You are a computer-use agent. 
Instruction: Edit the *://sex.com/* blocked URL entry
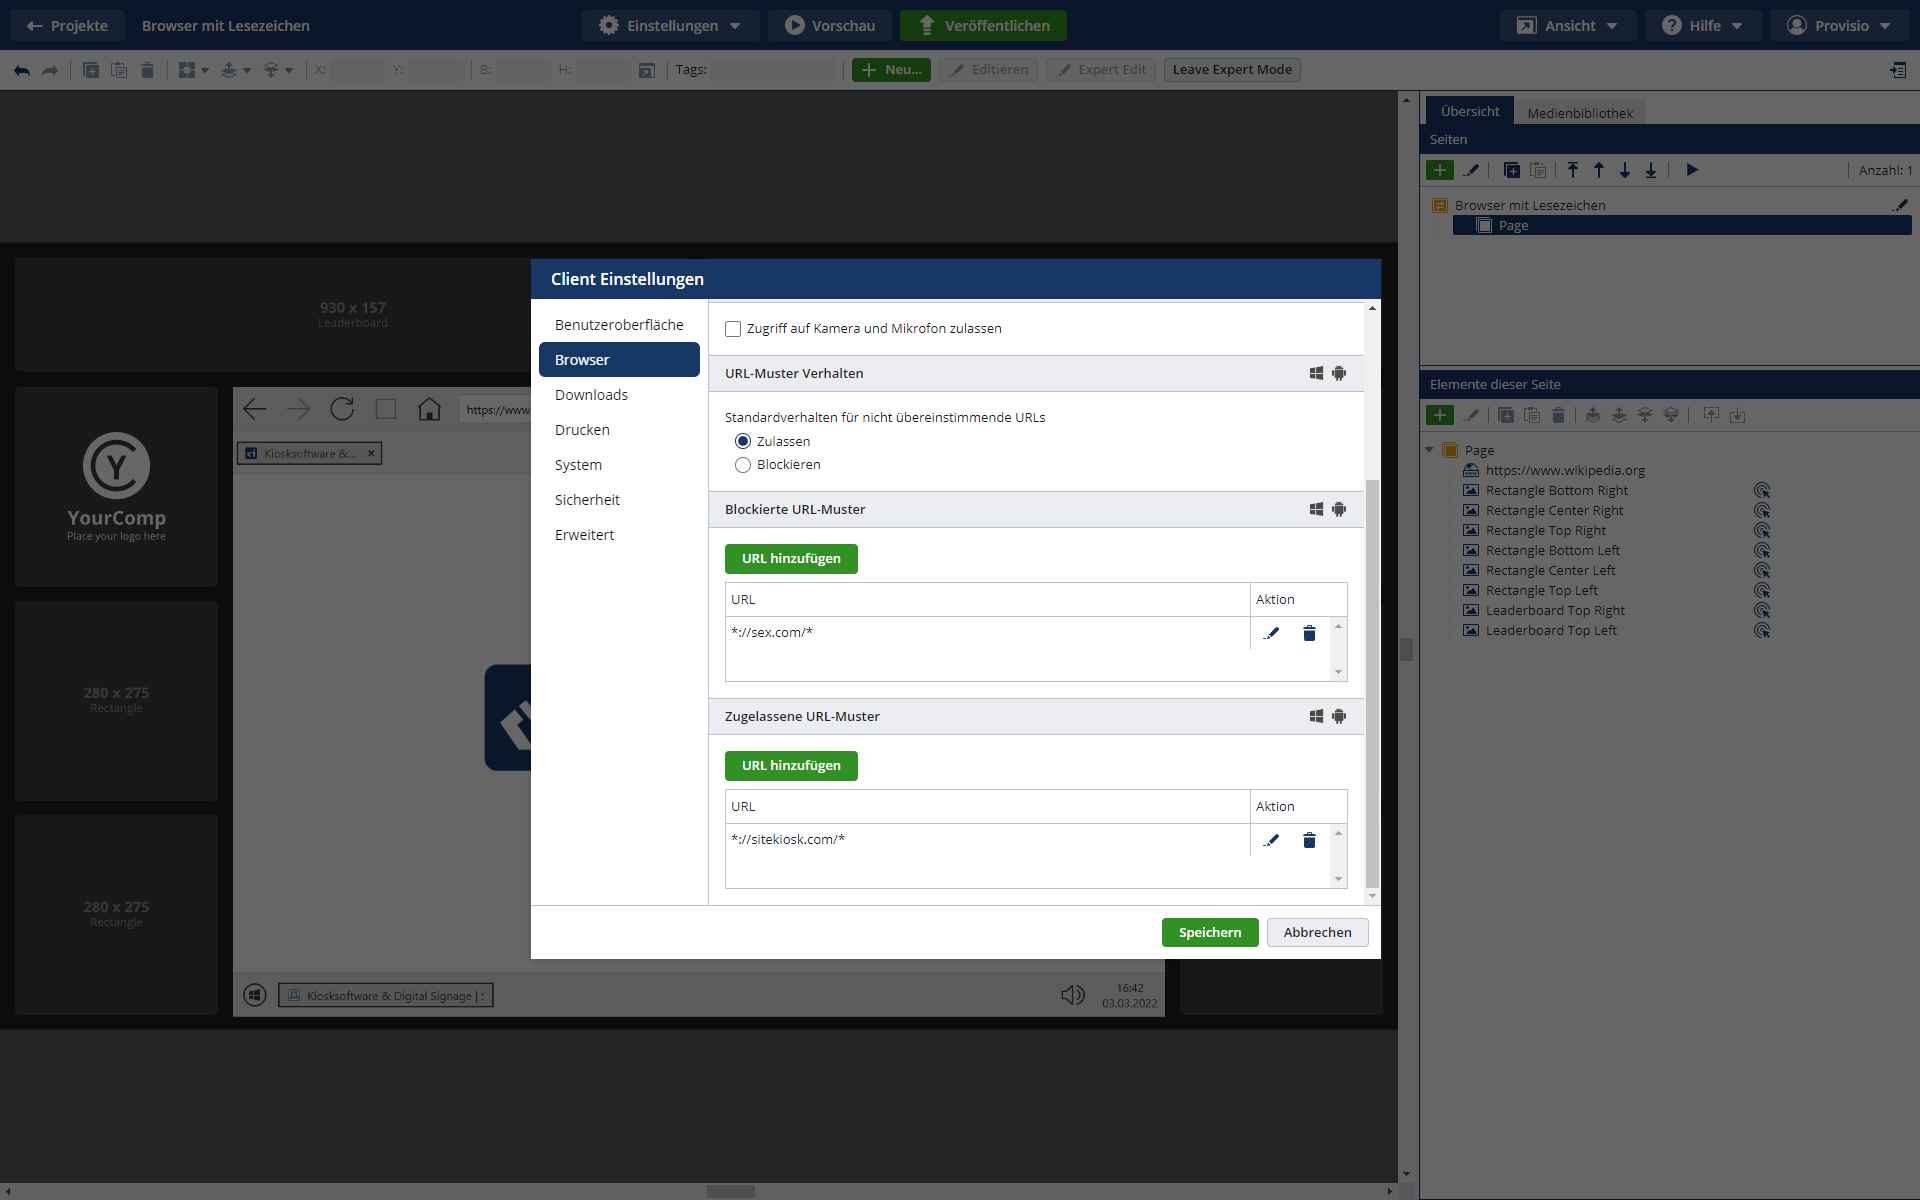click(1271, 633)
